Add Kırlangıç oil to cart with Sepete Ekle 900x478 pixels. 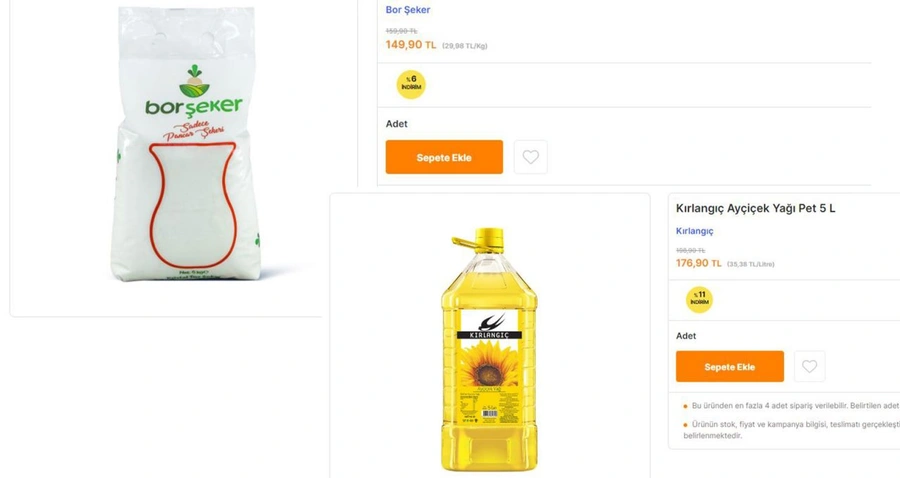(730, 367)
